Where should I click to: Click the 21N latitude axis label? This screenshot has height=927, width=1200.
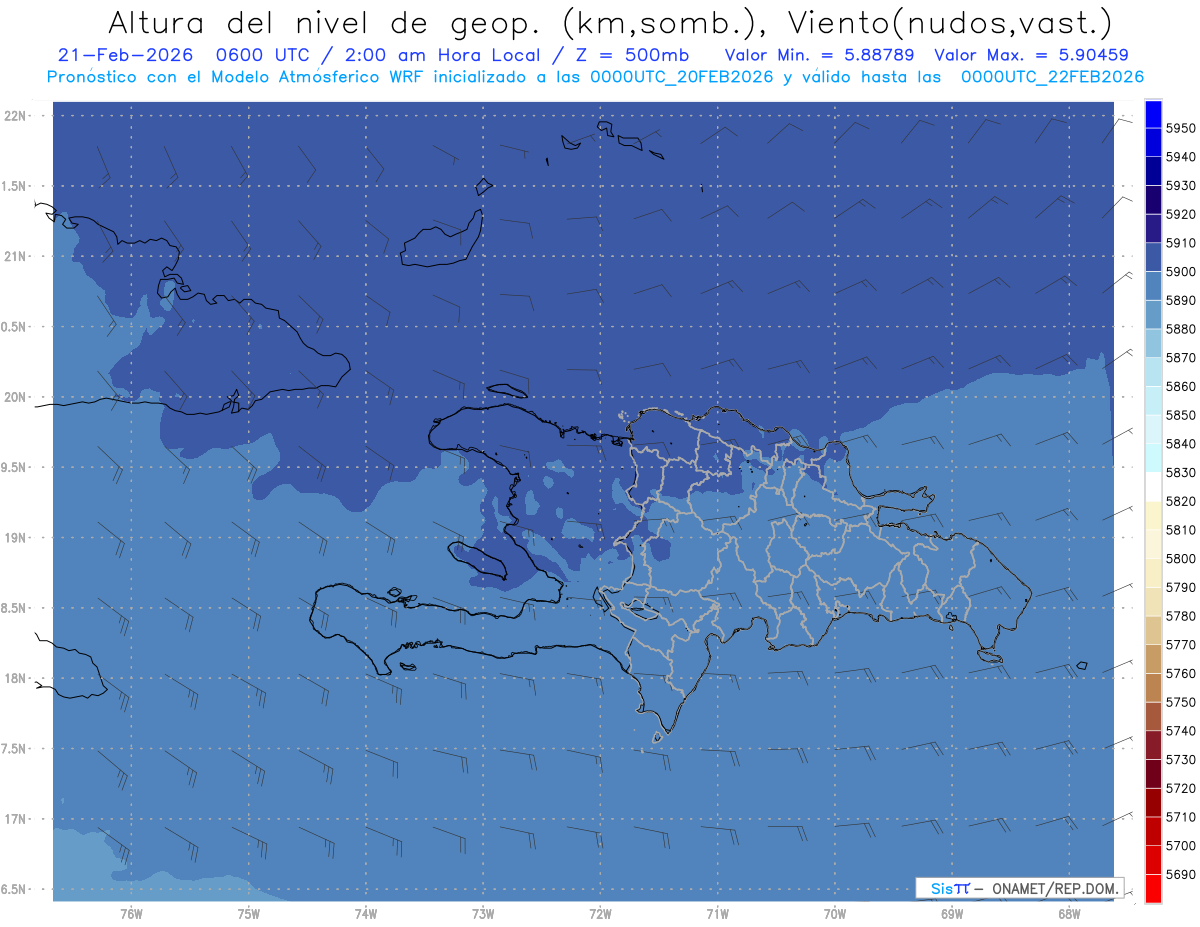pos(15,256)
